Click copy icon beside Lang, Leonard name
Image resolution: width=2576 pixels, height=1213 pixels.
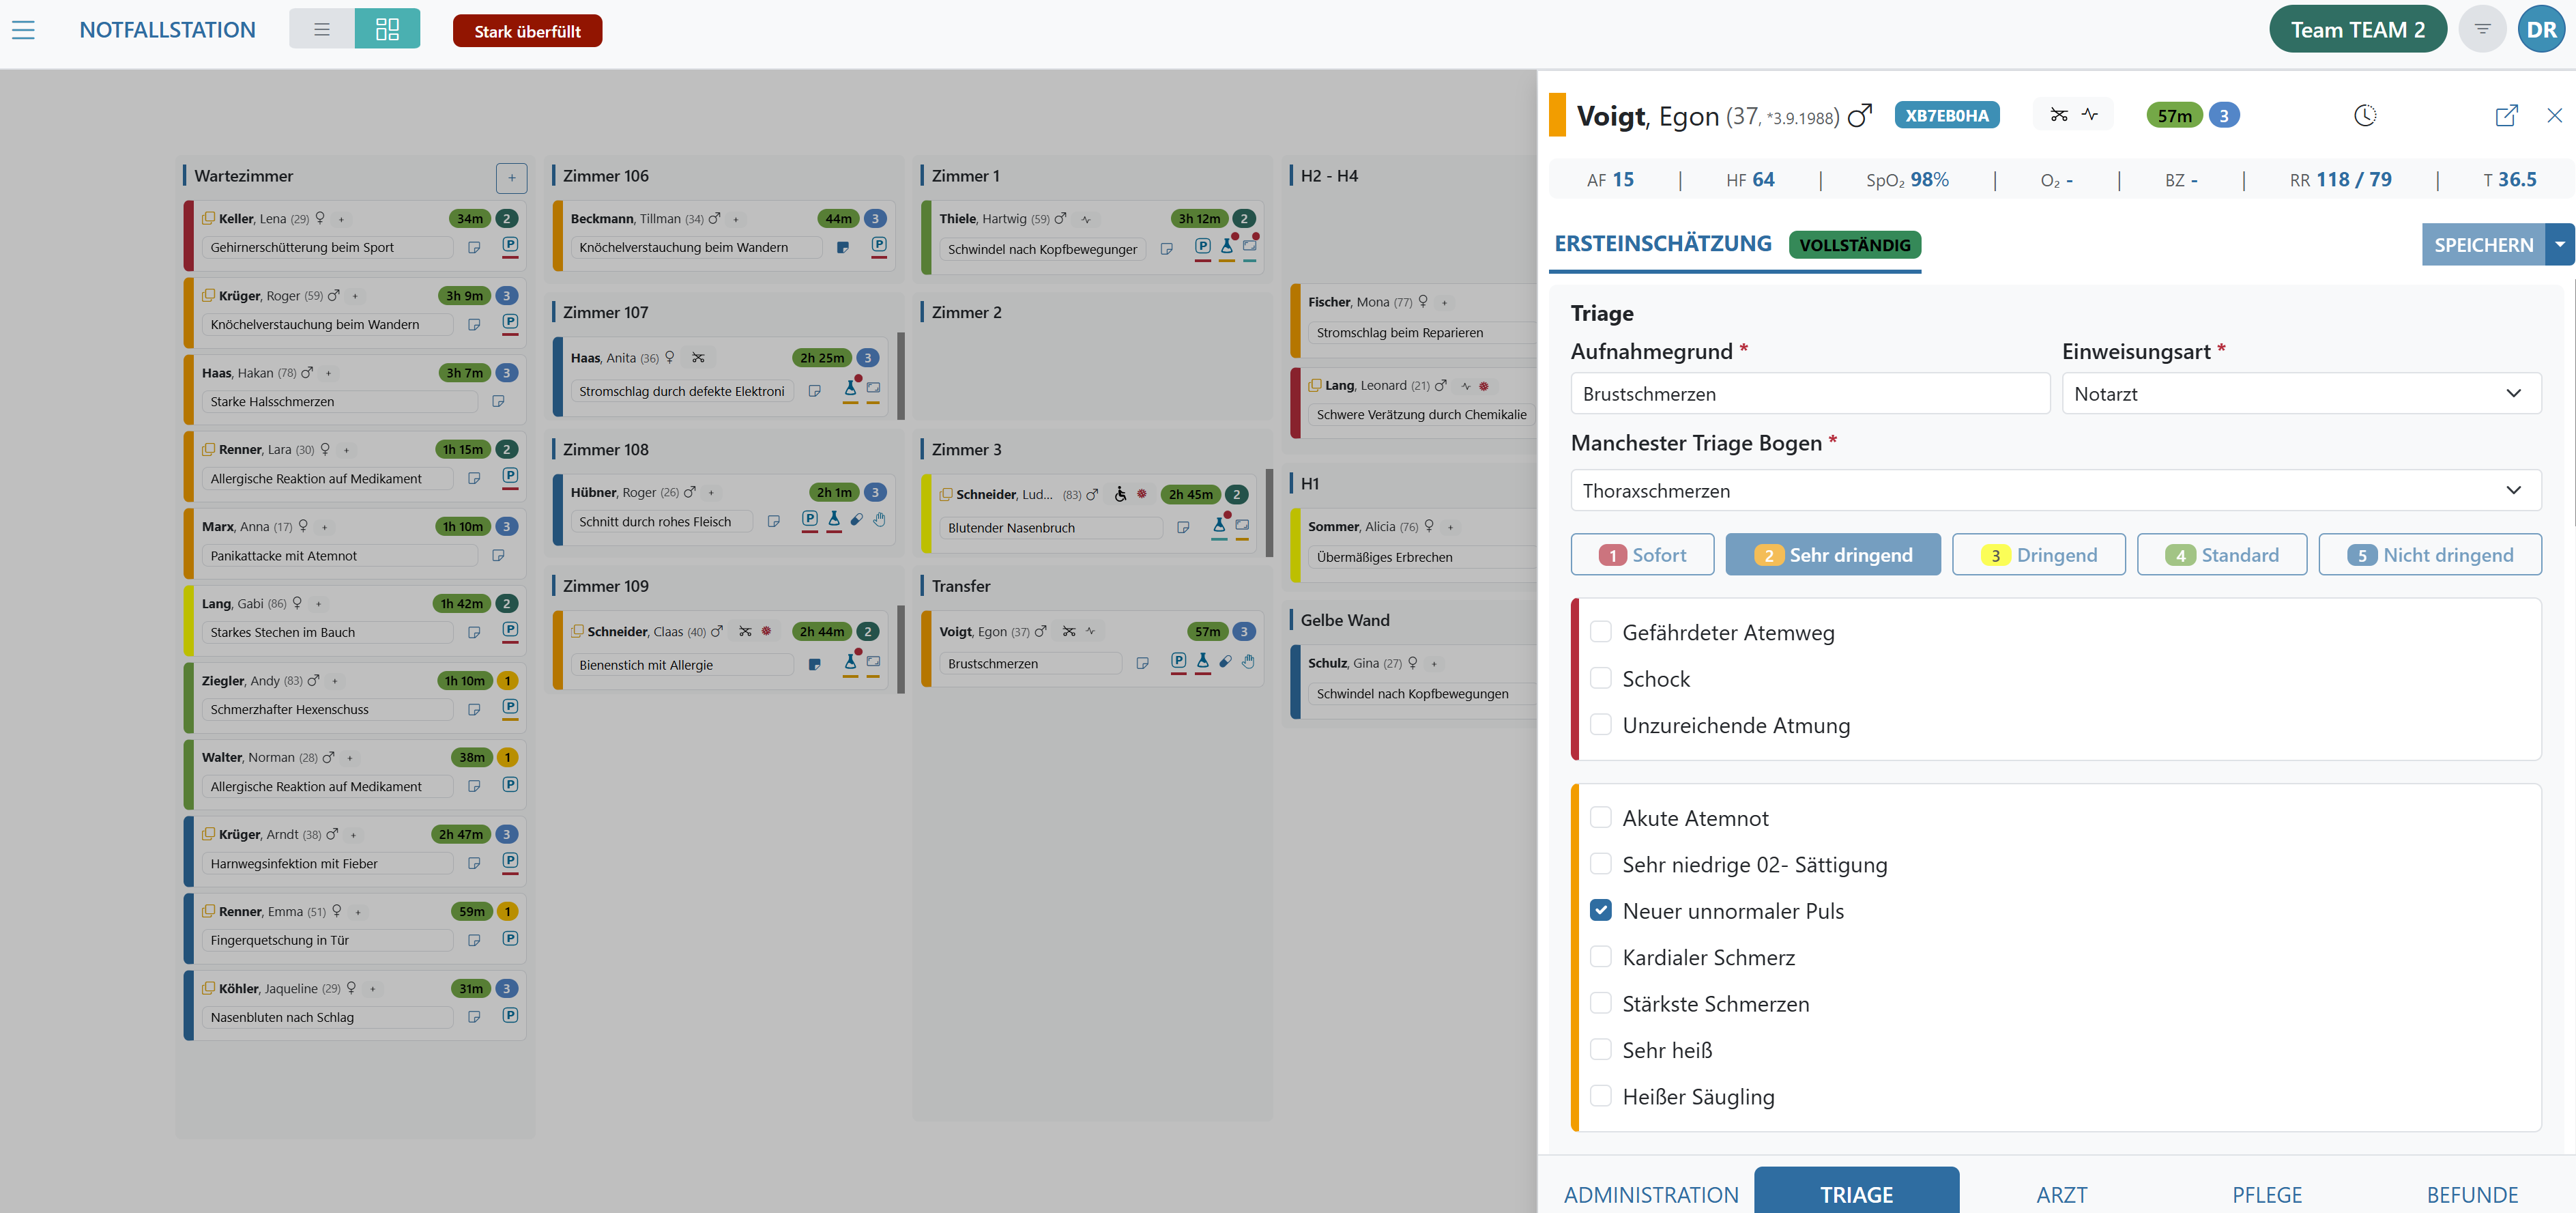coord(1314,385)
